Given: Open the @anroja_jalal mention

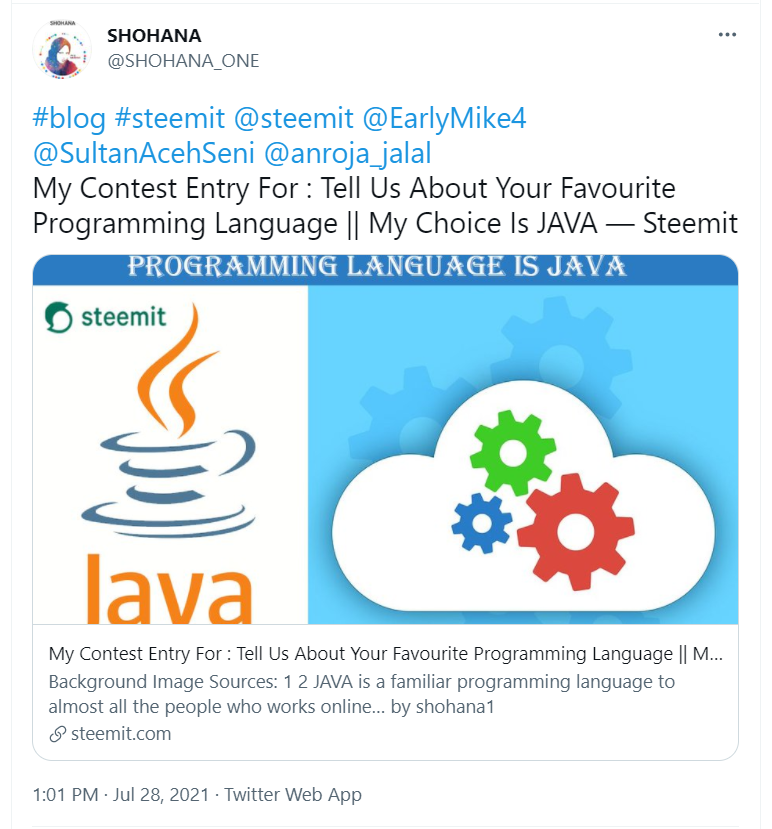Looking at the screenshot, I should point(347,153).
